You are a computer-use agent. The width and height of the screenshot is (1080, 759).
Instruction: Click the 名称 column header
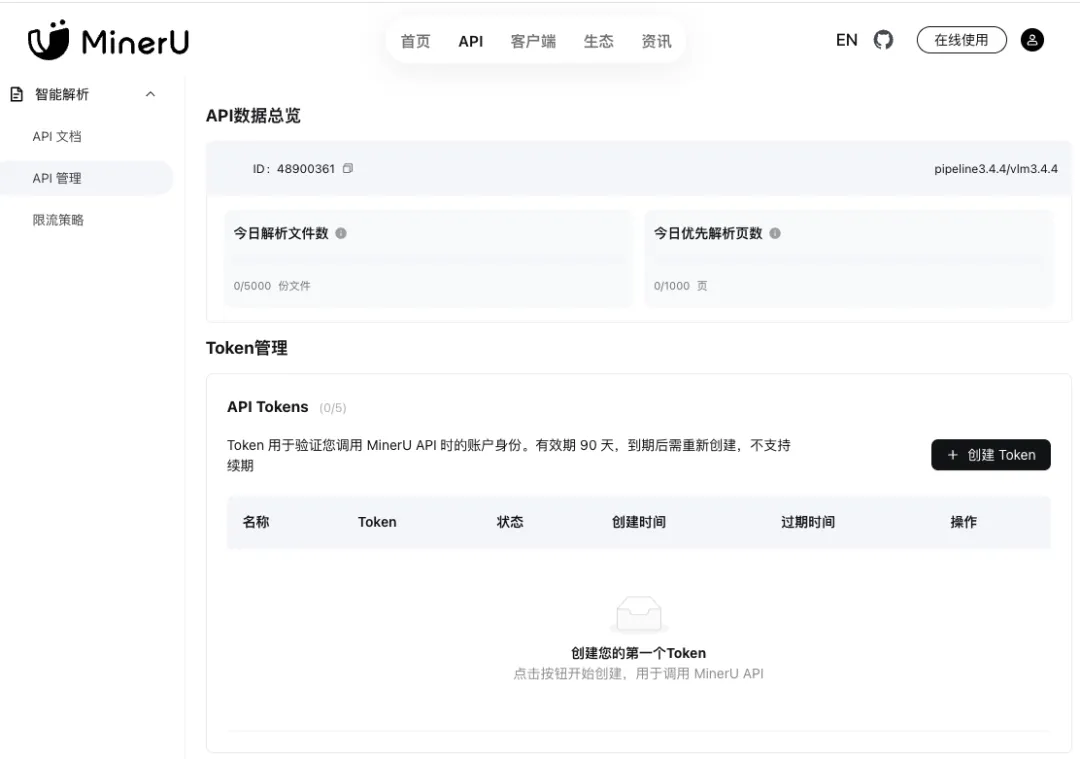coord(256,522)
